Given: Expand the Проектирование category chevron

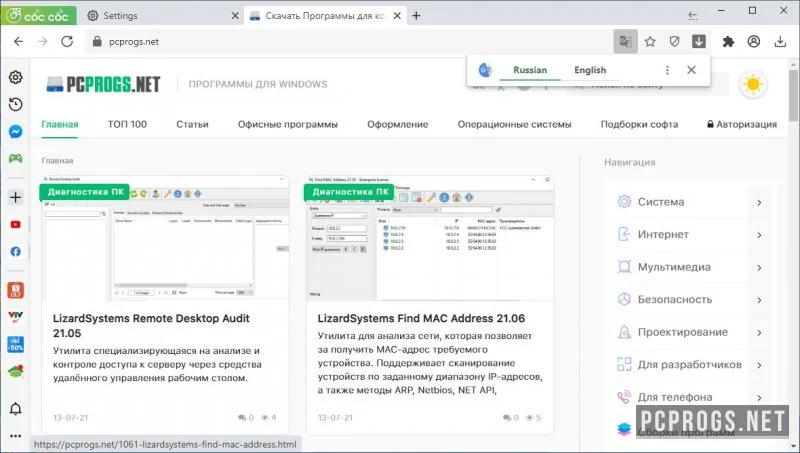Looking at the screenshot, I should pos(759,333).
